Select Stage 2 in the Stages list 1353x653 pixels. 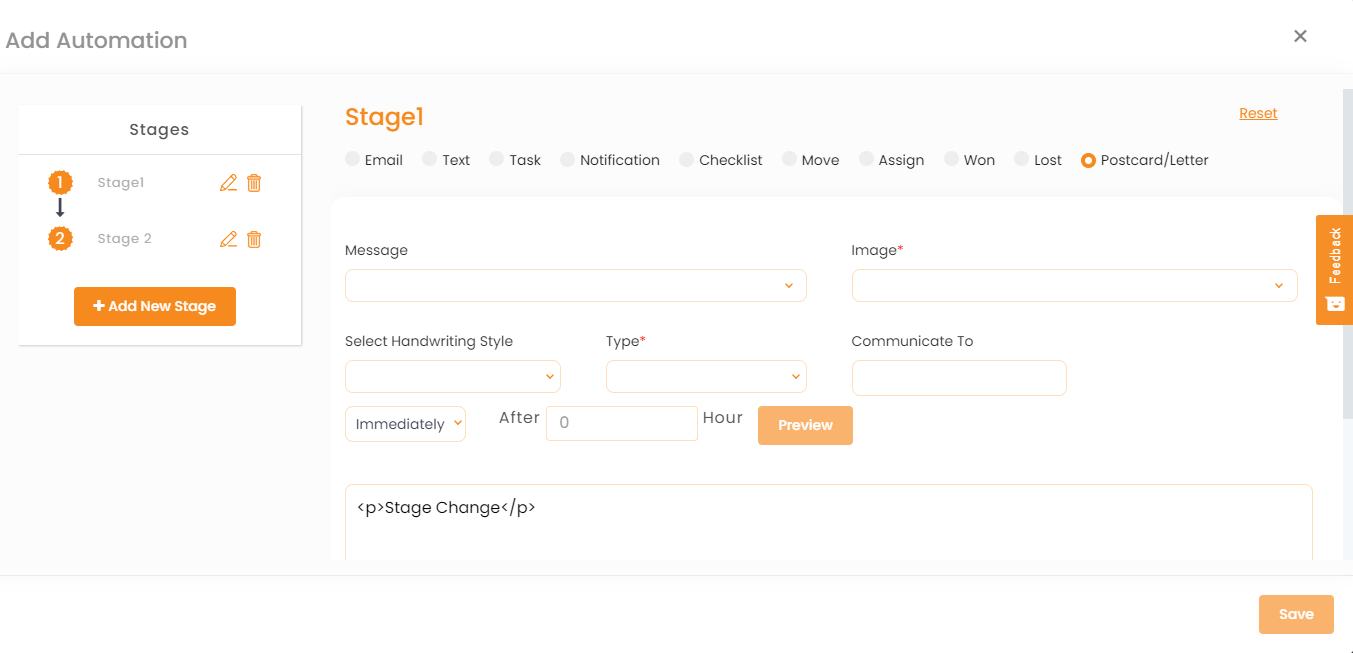124,239
